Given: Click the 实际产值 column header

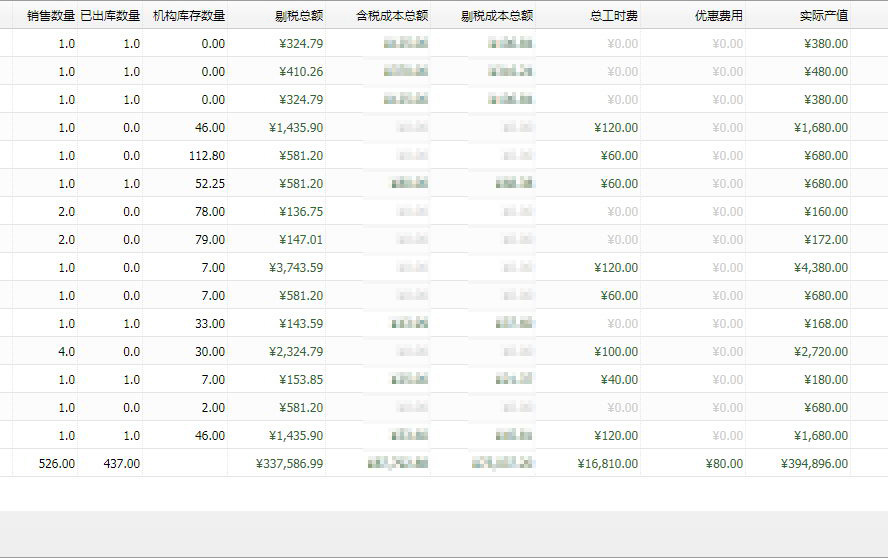Looking at the screenshot, I should [x=824, y=16].
